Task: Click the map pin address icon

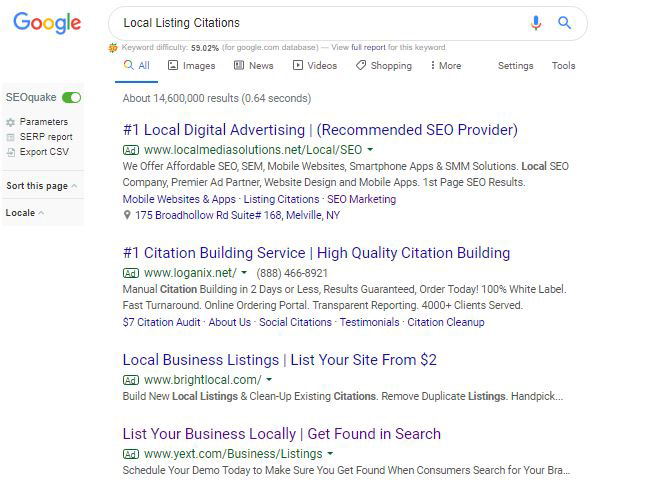Action: click(x=128, y=215)
